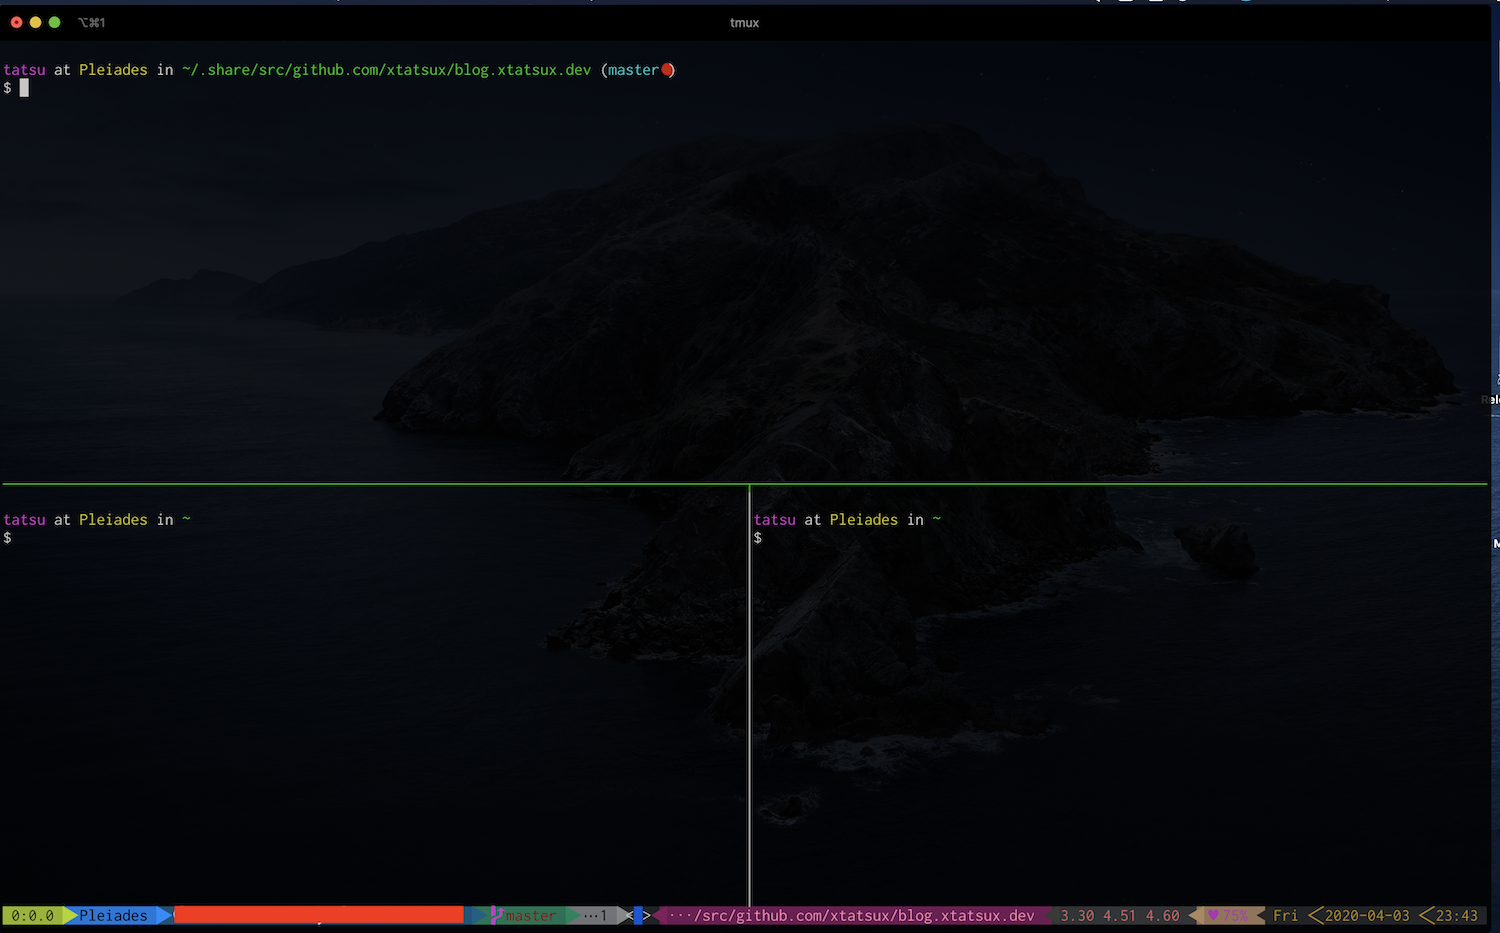Click the red redacted status bar segment

point(318,915)
